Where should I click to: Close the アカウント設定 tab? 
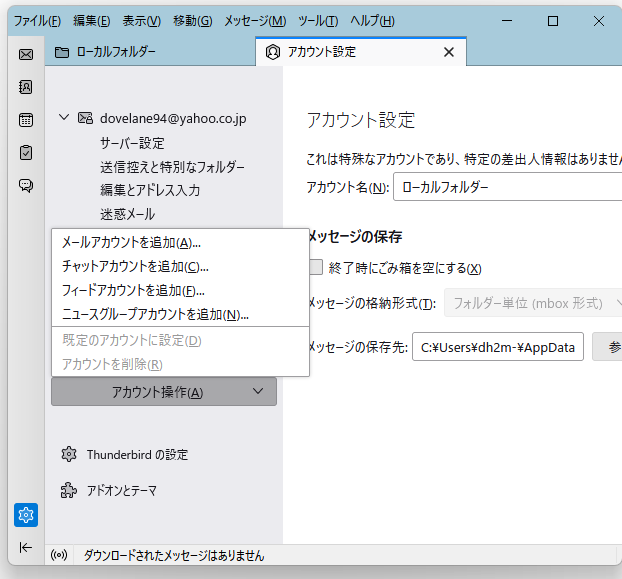[x=449, y=52]
